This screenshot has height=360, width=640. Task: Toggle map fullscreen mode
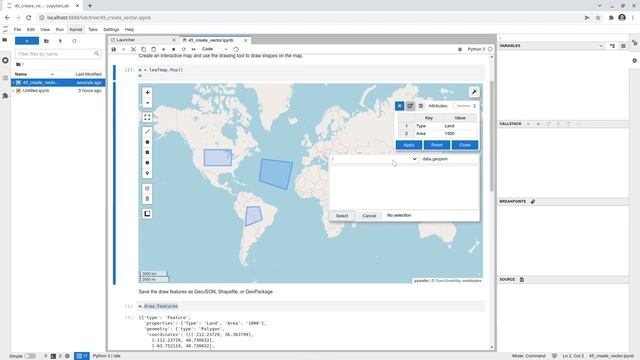(147, 117)
